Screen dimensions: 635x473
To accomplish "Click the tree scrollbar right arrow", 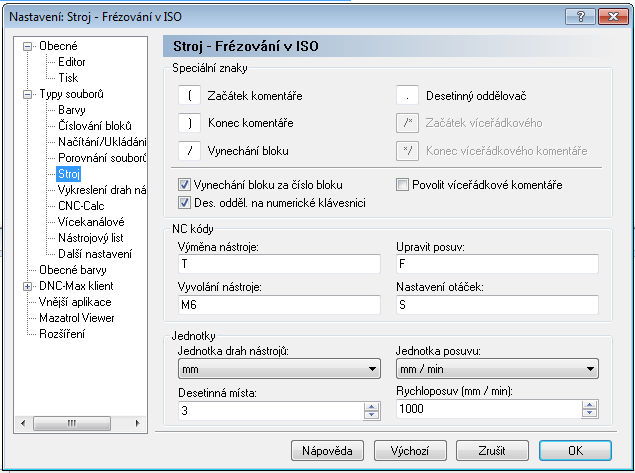I will pos(137,423).
